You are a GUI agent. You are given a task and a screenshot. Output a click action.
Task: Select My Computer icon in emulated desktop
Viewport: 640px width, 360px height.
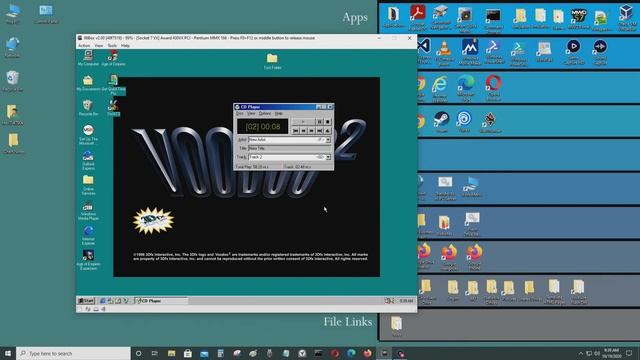click(88, 58)
